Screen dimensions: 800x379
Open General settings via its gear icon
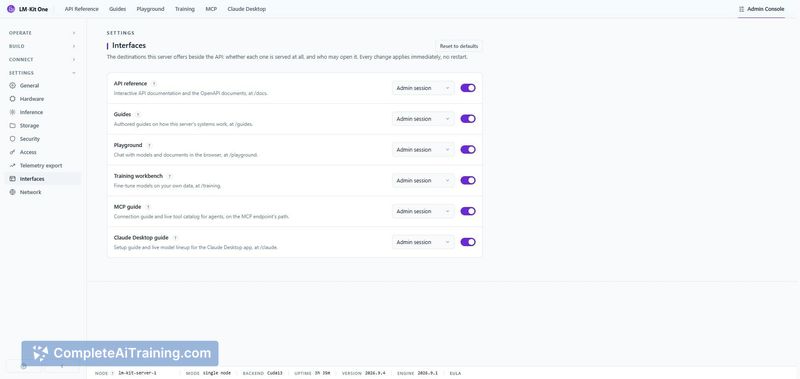click(13, 86)
